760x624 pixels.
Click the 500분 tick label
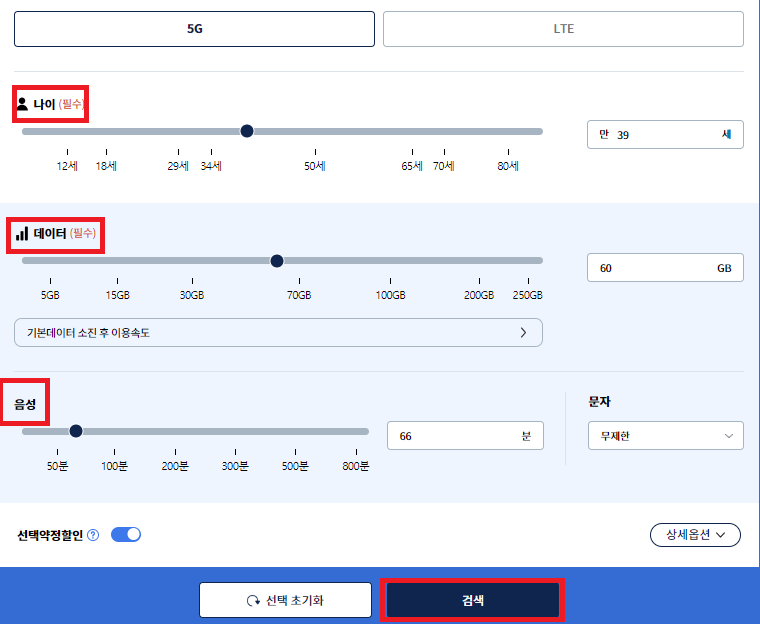coord(295,466)
